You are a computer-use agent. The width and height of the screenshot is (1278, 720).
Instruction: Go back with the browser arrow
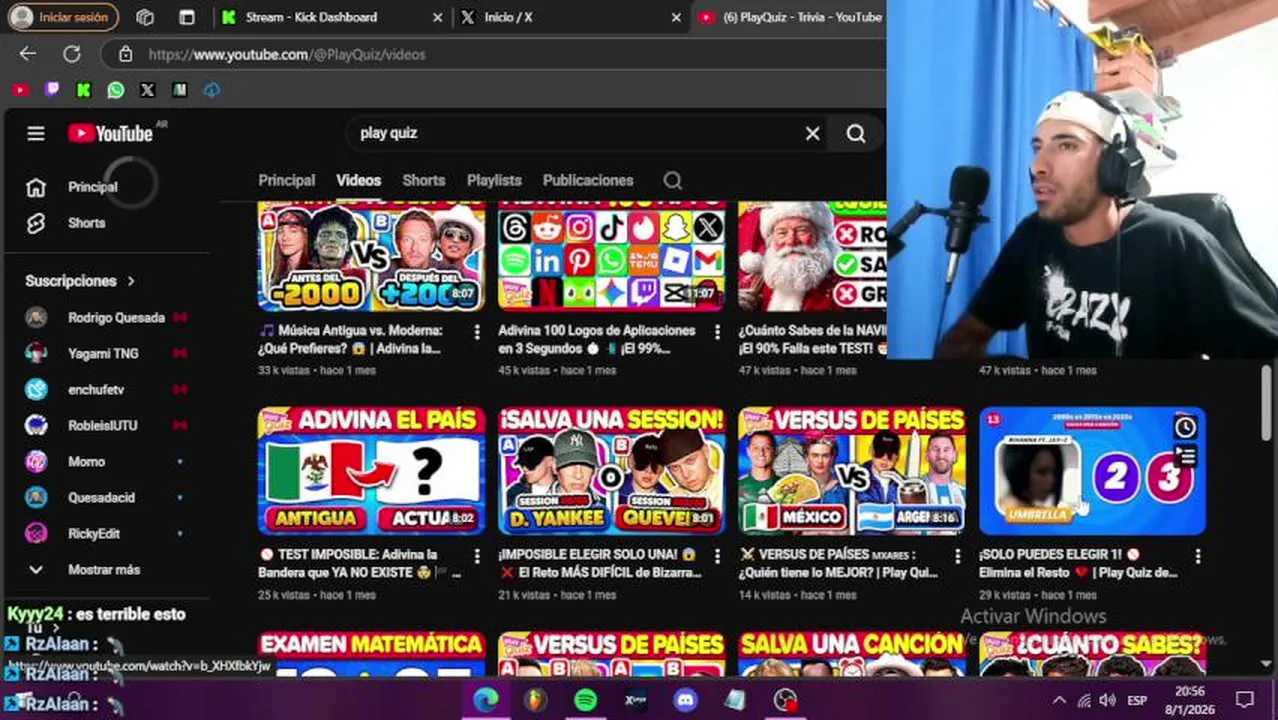pos(28,54)
